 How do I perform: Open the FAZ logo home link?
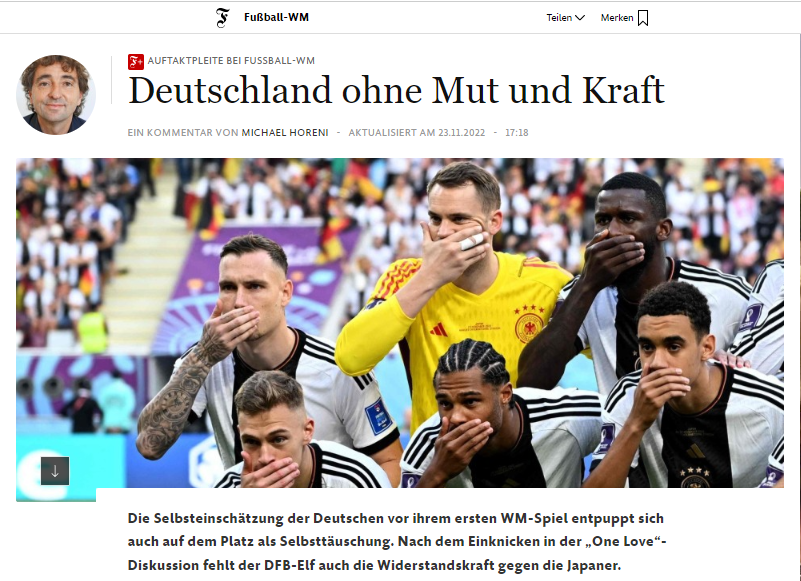(x=222, y=17)
